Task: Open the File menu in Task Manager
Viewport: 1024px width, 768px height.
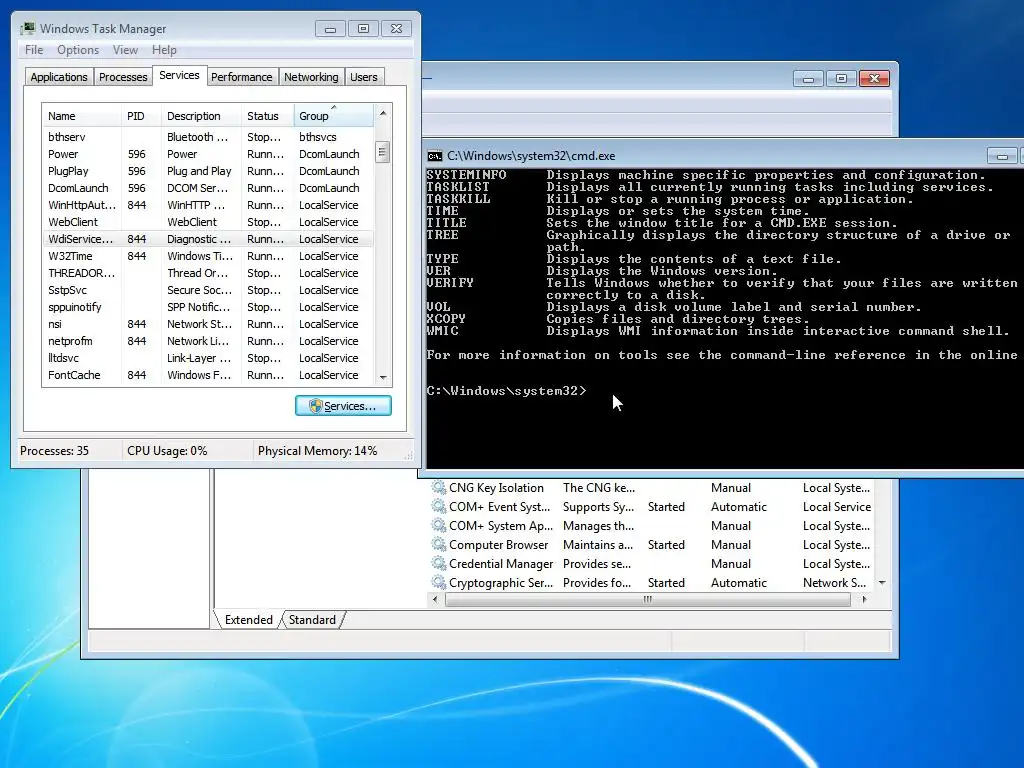Action: tap(34, 50)
